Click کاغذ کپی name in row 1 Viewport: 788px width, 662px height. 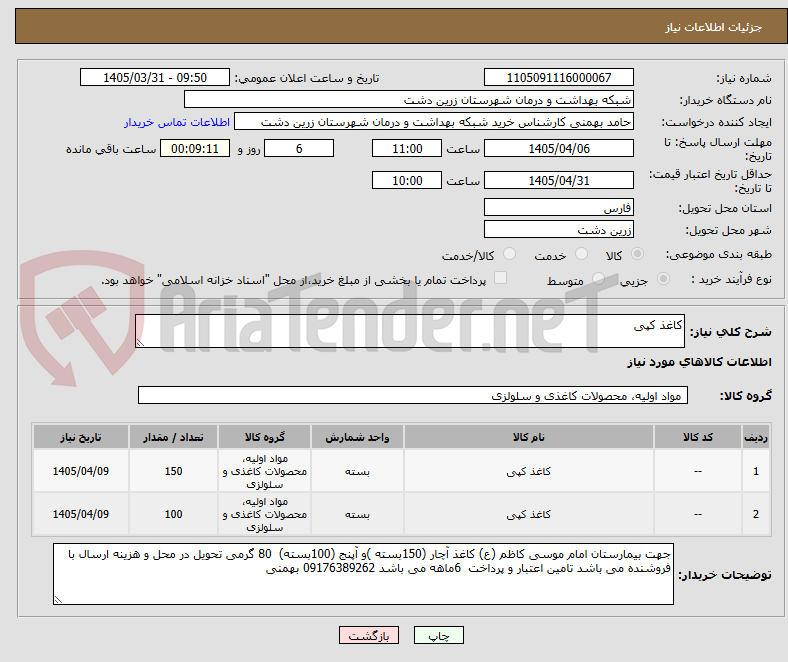click(529, 471)
